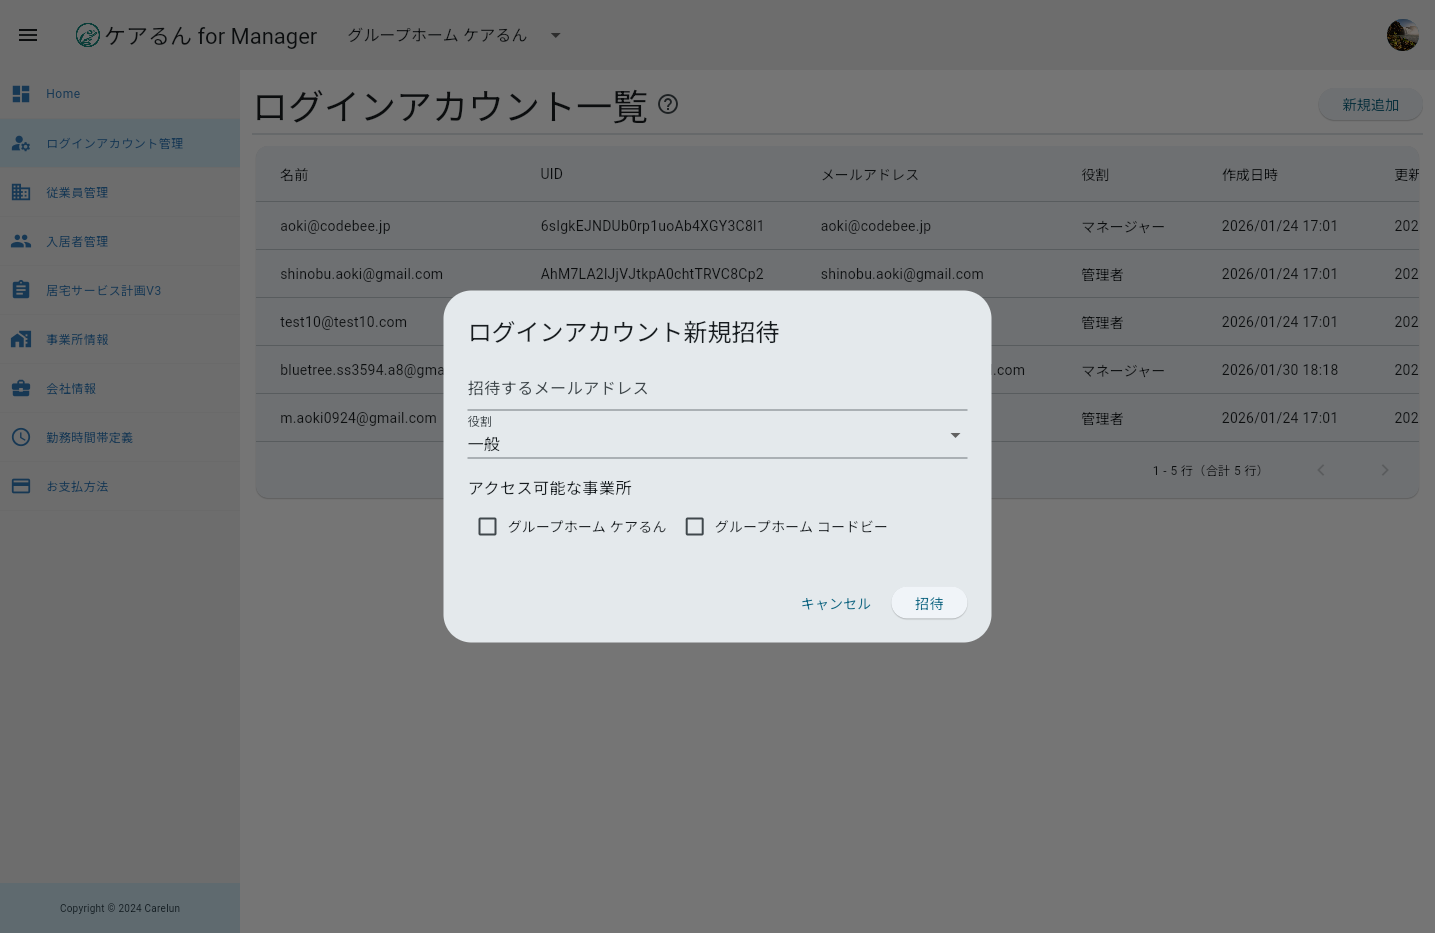Click the 招待するメールアドレス input field
This screenshot has width=1435, height=933.
coord(717,390)
